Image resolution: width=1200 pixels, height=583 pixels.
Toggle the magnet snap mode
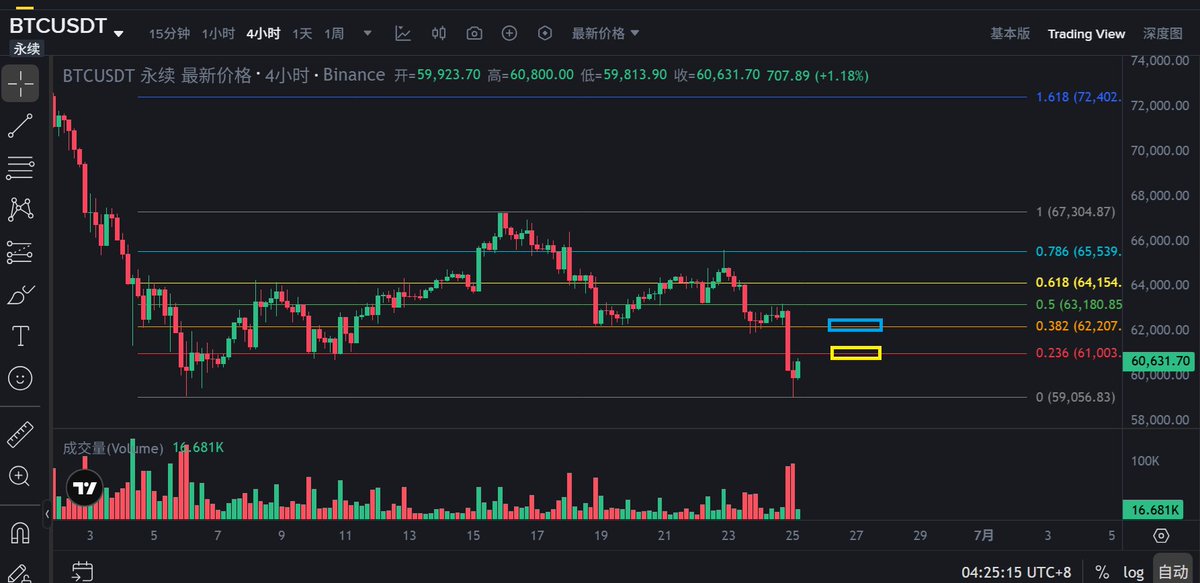pos(20,531)
